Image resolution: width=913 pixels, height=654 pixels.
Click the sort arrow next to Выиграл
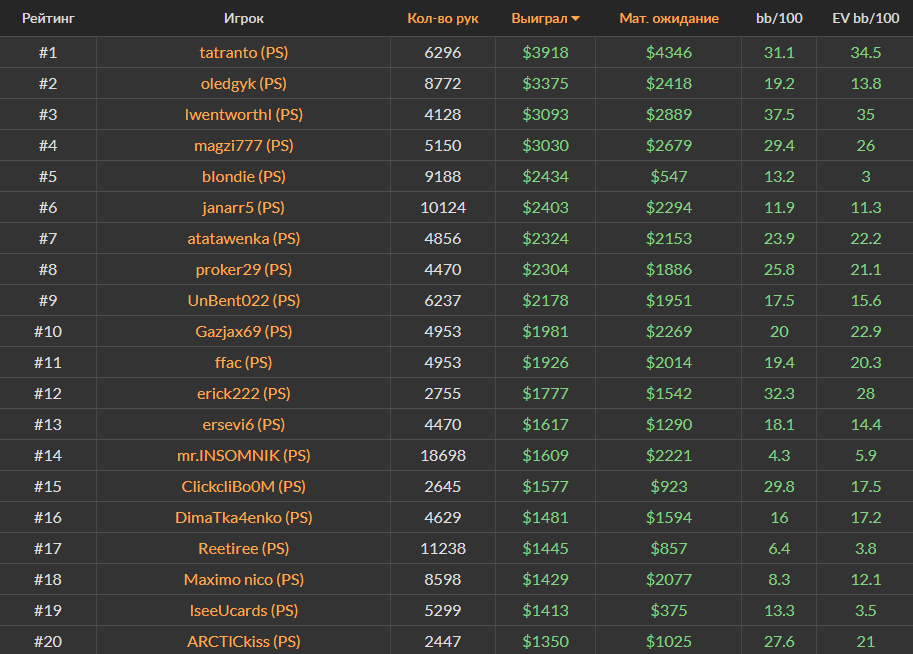pos(576,19)
